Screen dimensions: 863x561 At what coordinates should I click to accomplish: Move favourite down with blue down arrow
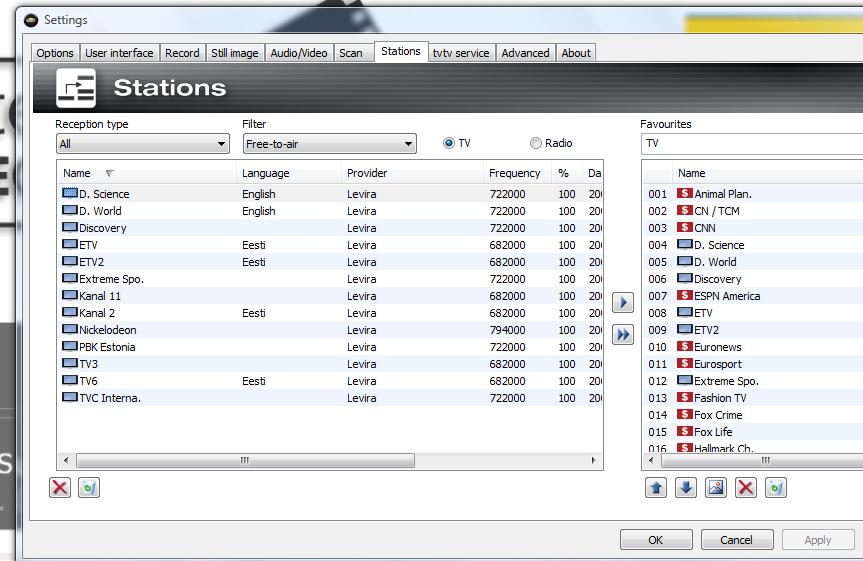pyautogui.click(x=686, y=487)
